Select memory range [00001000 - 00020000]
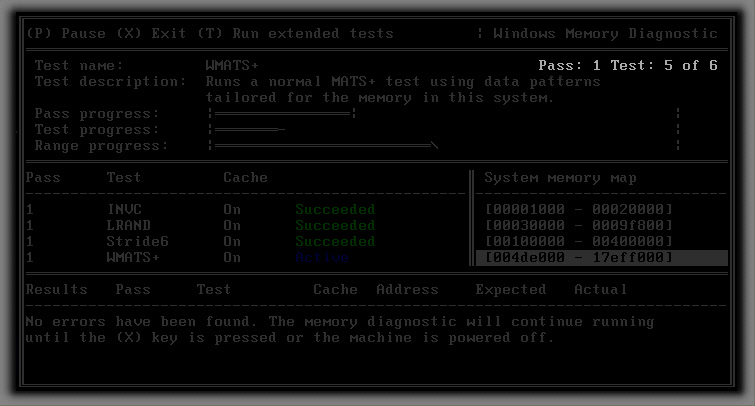 (x=578, y=210)
